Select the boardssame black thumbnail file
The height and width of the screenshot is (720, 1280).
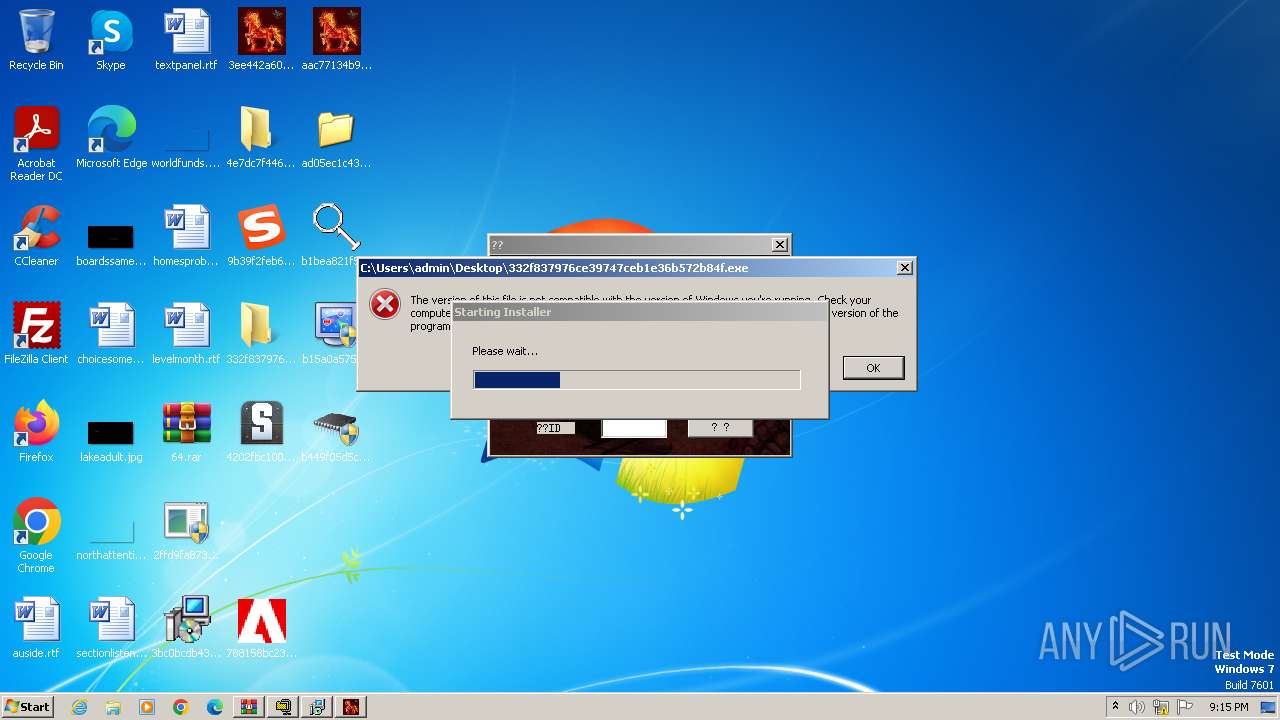click(x=111, y=236)
